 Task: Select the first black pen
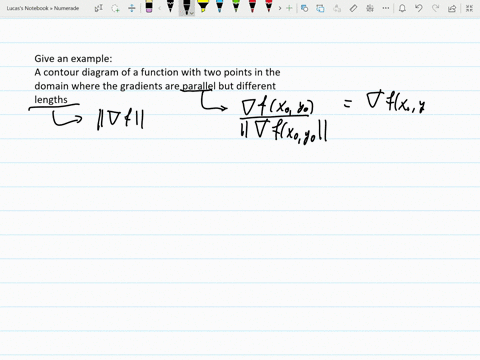point(170,7)
